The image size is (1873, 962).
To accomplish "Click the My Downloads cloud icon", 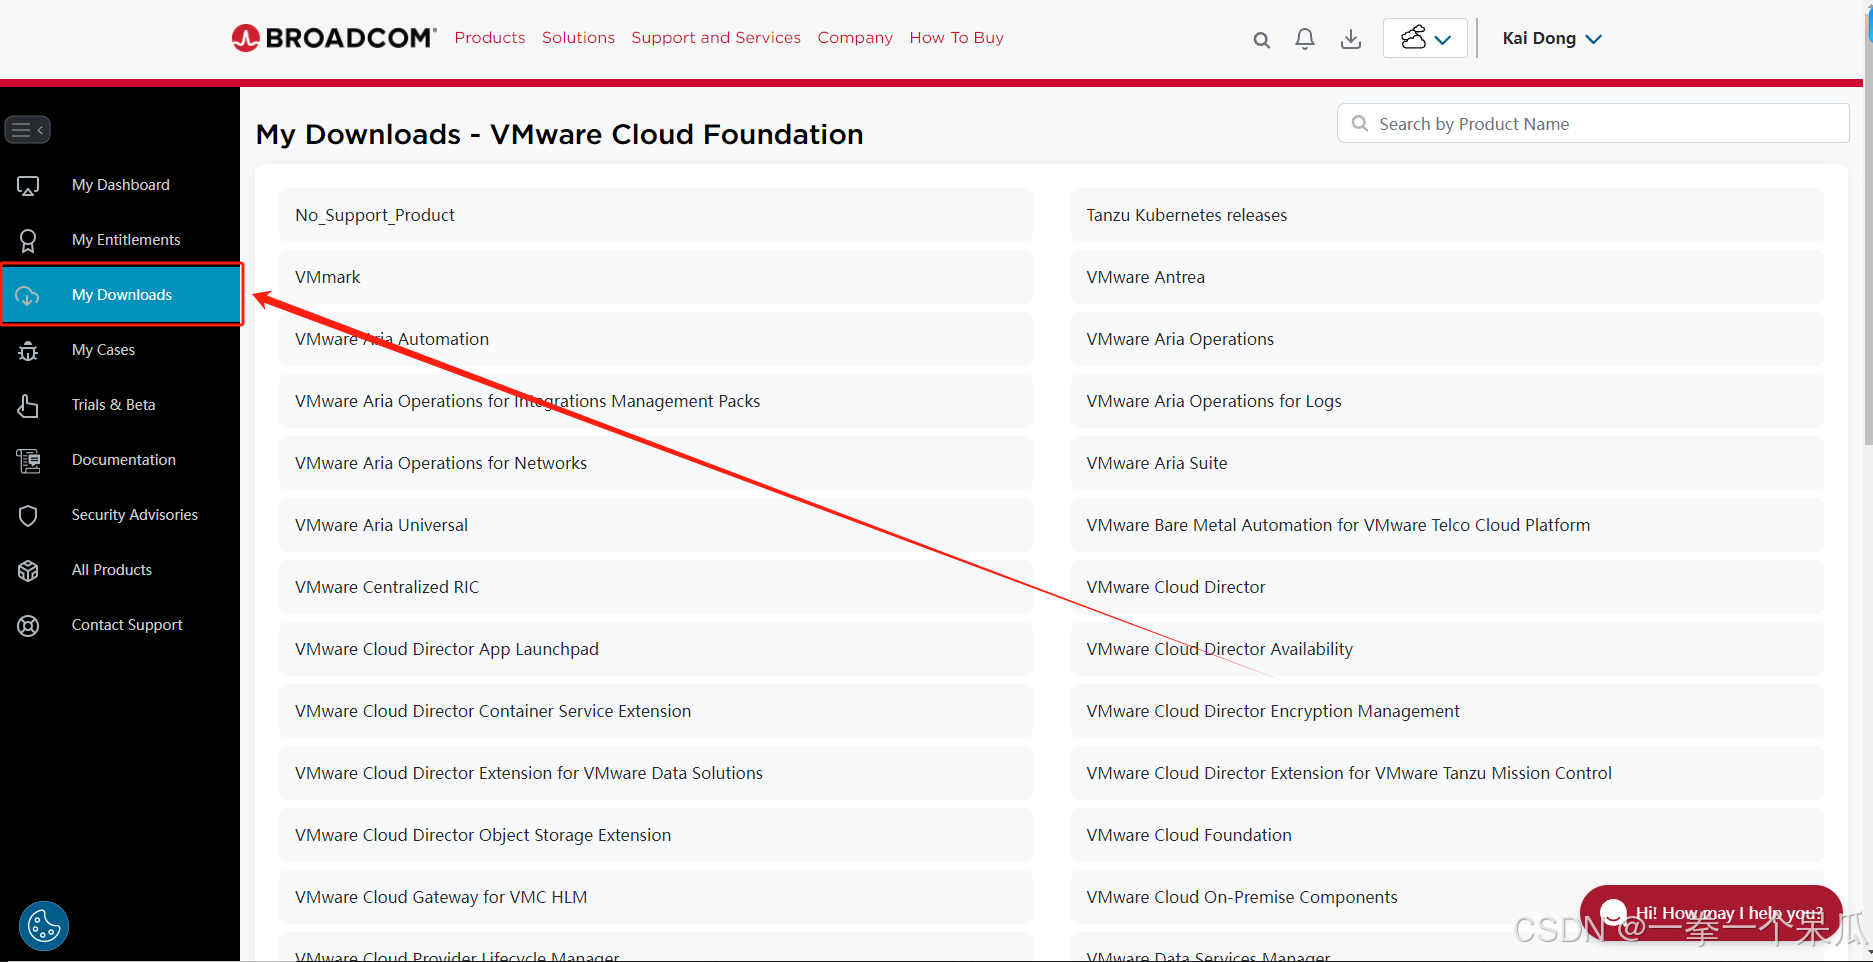I will click(28, 295).
